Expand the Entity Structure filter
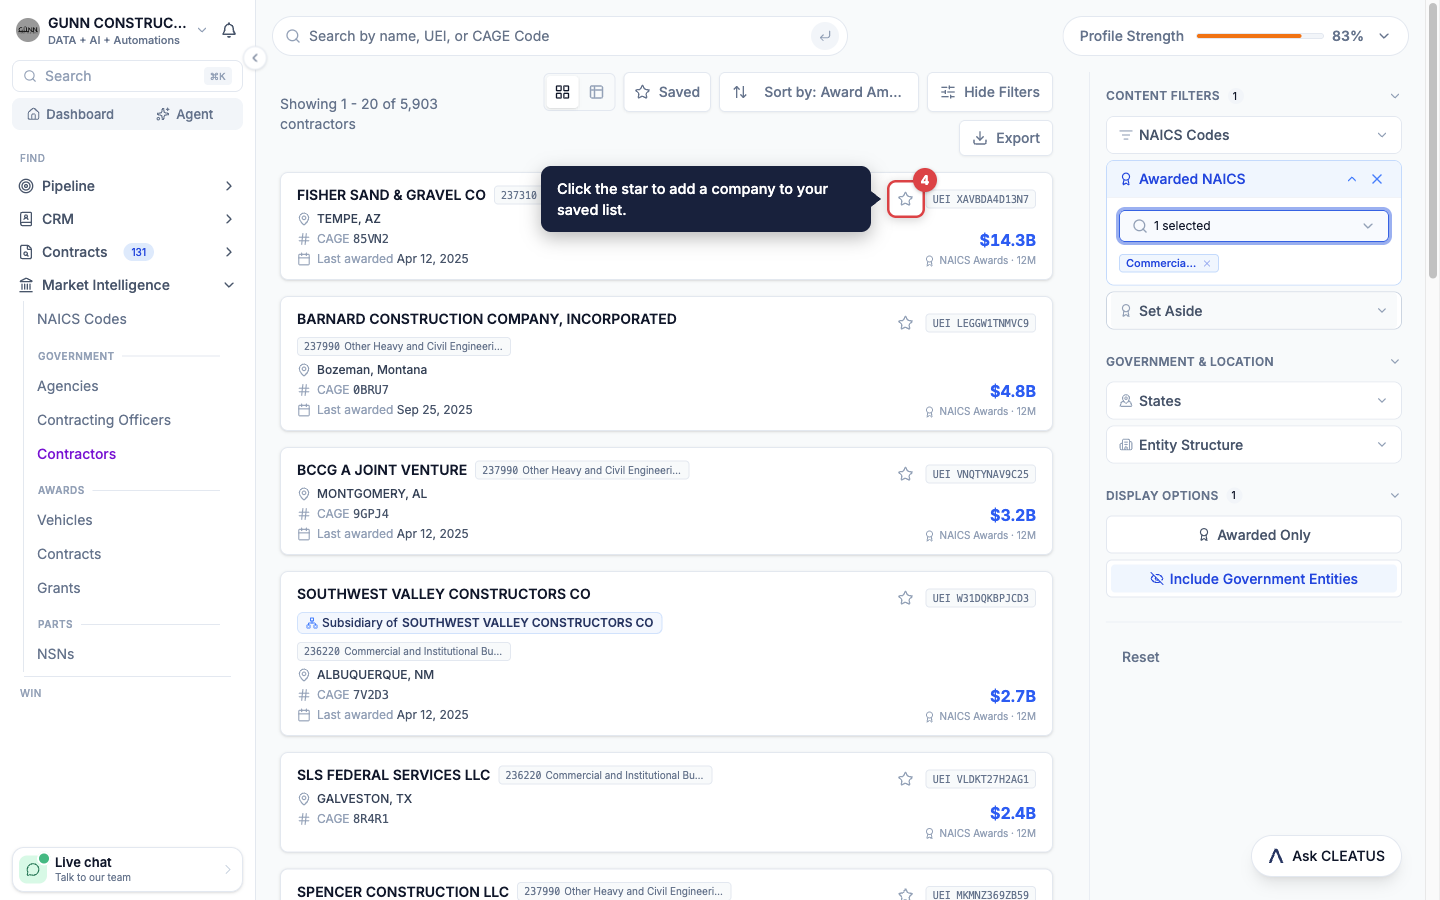The width and height of the screenshot is (1440, 900). (1254, 445)
